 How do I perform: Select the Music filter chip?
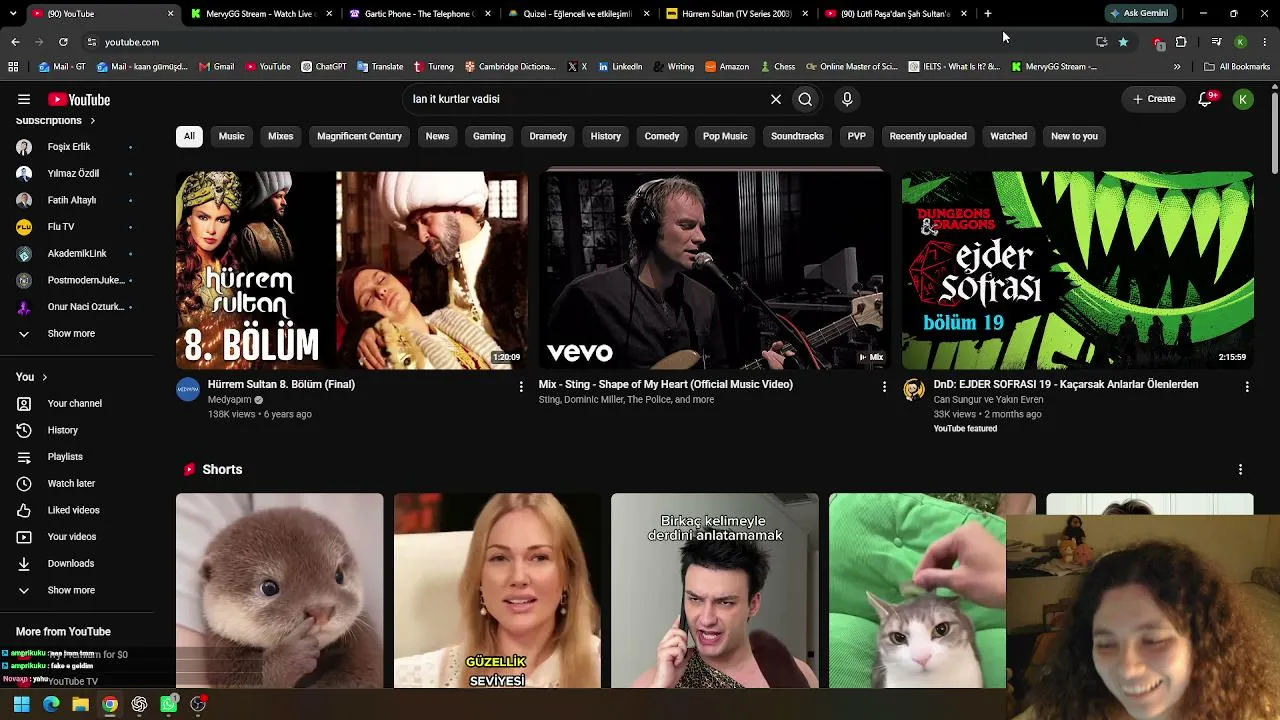click(x=231, y=136)
